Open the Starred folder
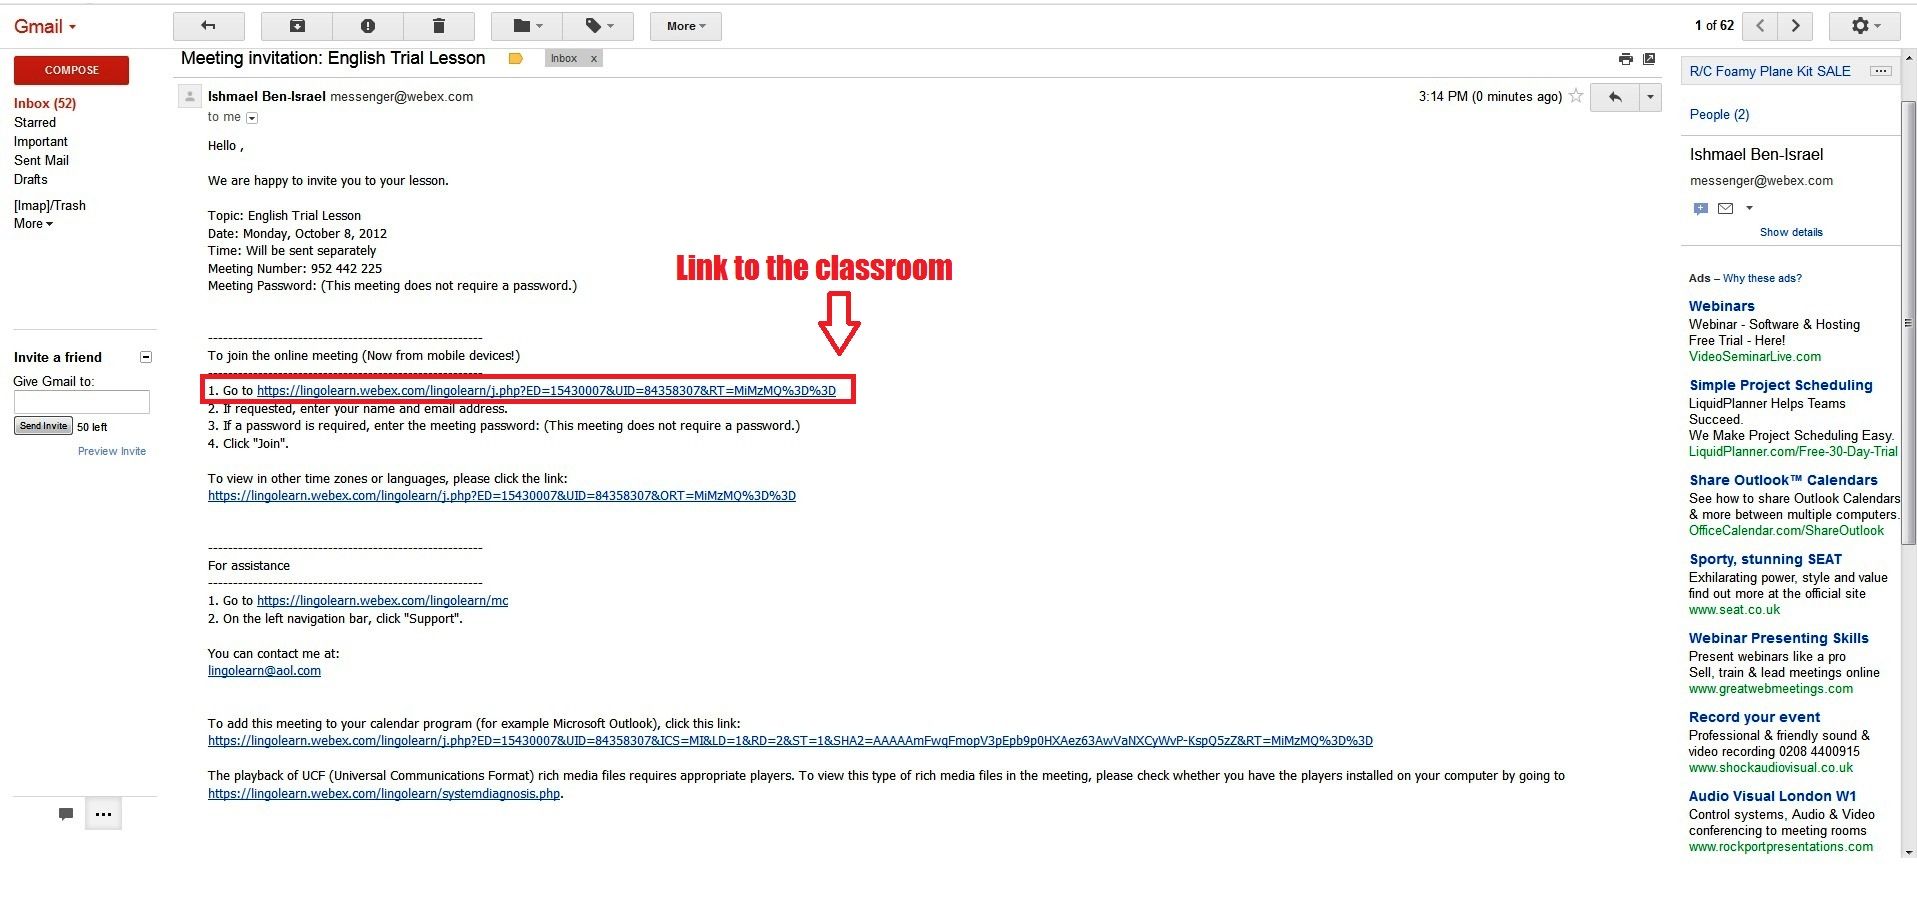The image size is (1917, 901). pyautogui.click(x=35, y=122)
